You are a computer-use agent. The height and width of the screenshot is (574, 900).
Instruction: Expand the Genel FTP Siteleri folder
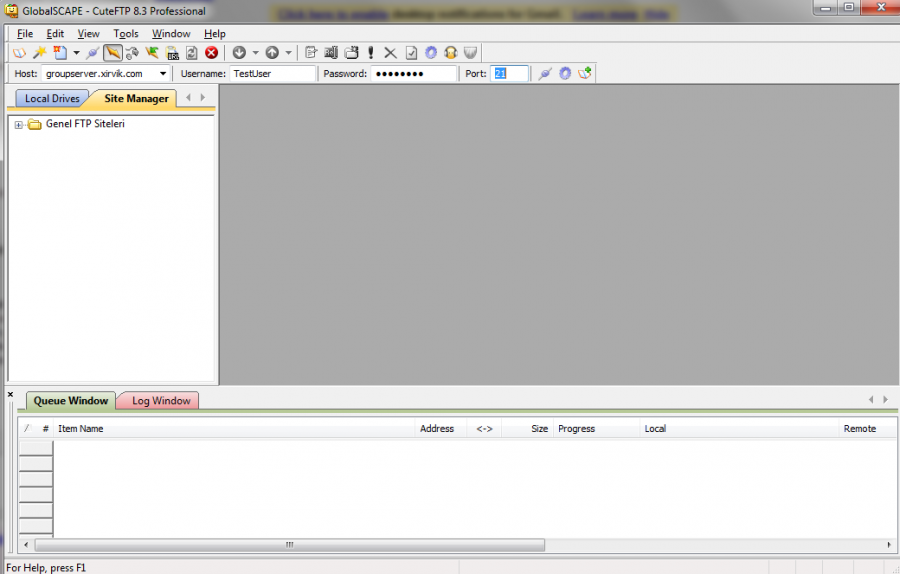click(x=18, y=125)
